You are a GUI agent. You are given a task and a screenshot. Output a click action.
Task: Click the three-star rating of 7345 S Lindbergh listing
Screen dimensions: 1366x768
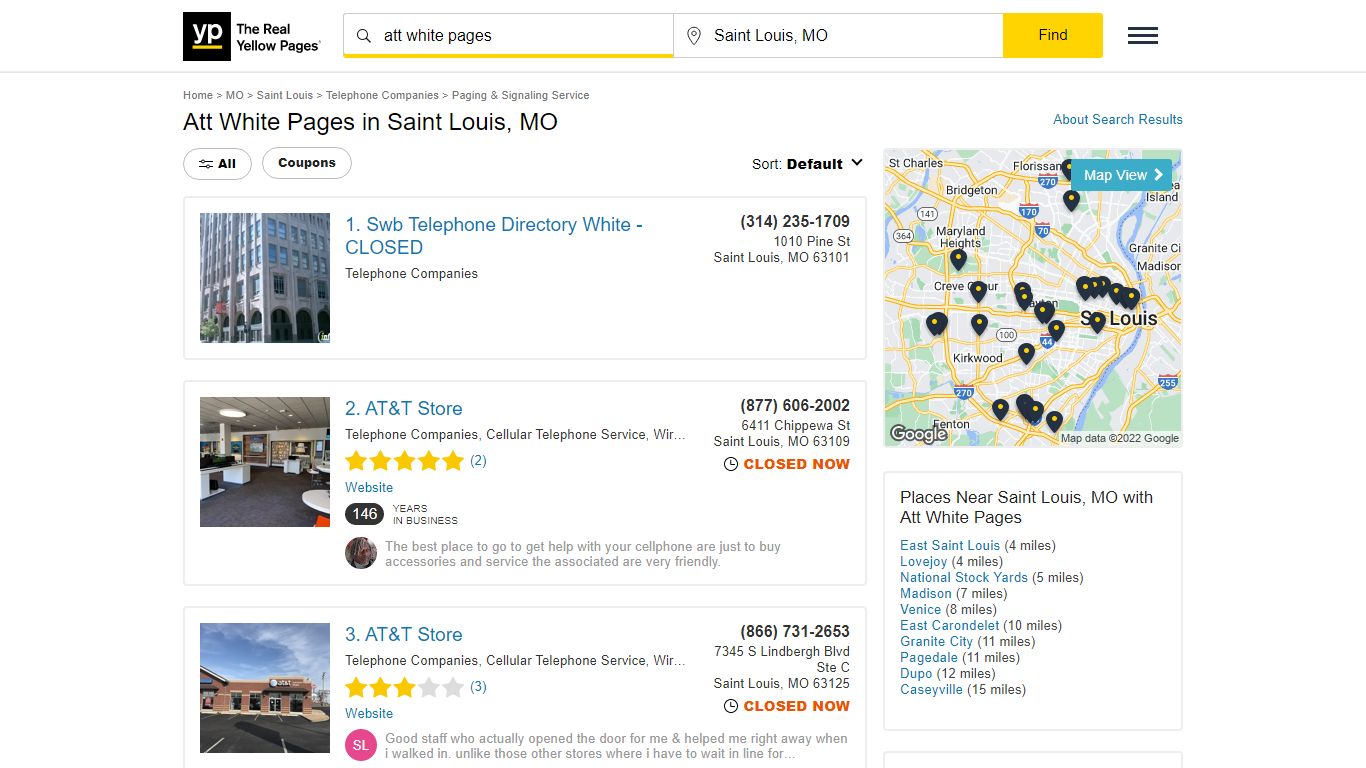click(405, 687)
